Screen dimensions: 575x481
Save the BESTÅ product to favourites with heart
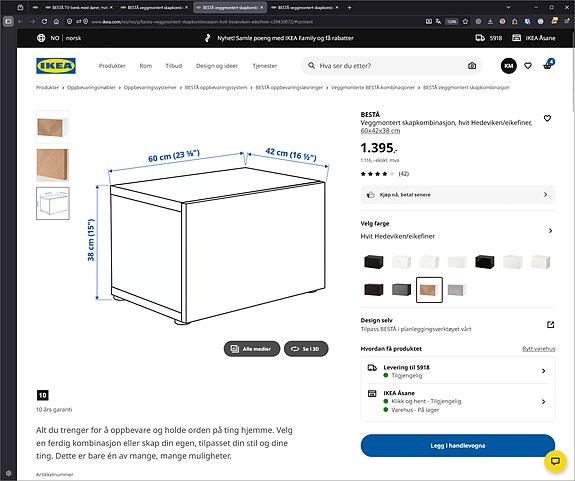click(547, 118)
